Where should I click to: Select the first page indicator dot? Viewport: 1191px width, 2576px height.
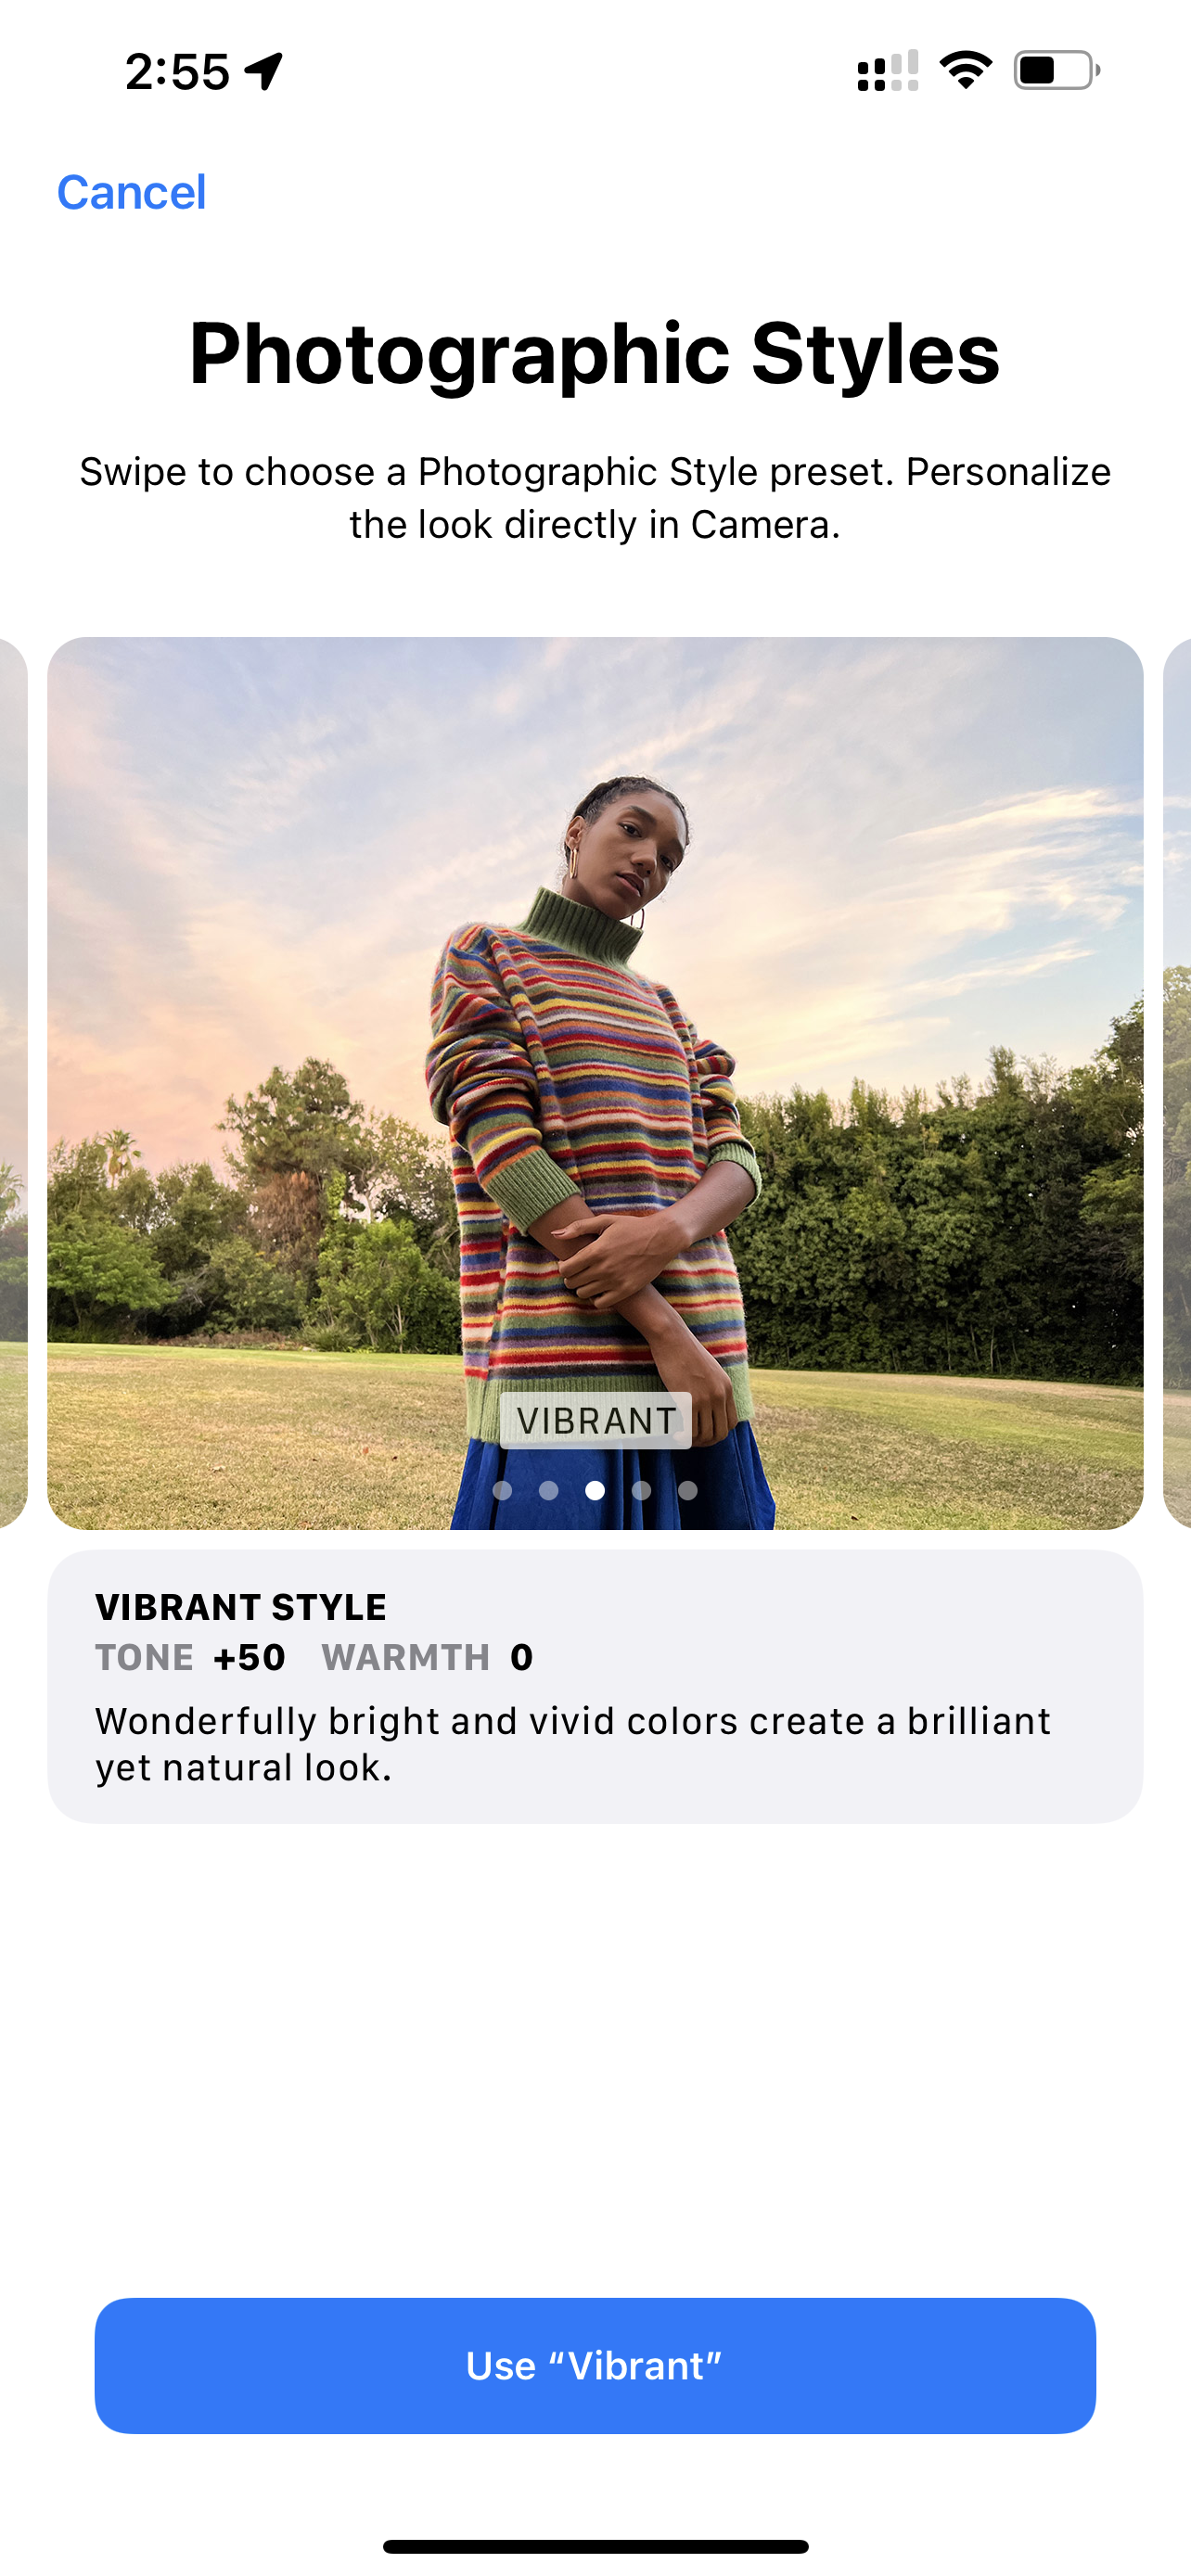(x=503, y=1490)
